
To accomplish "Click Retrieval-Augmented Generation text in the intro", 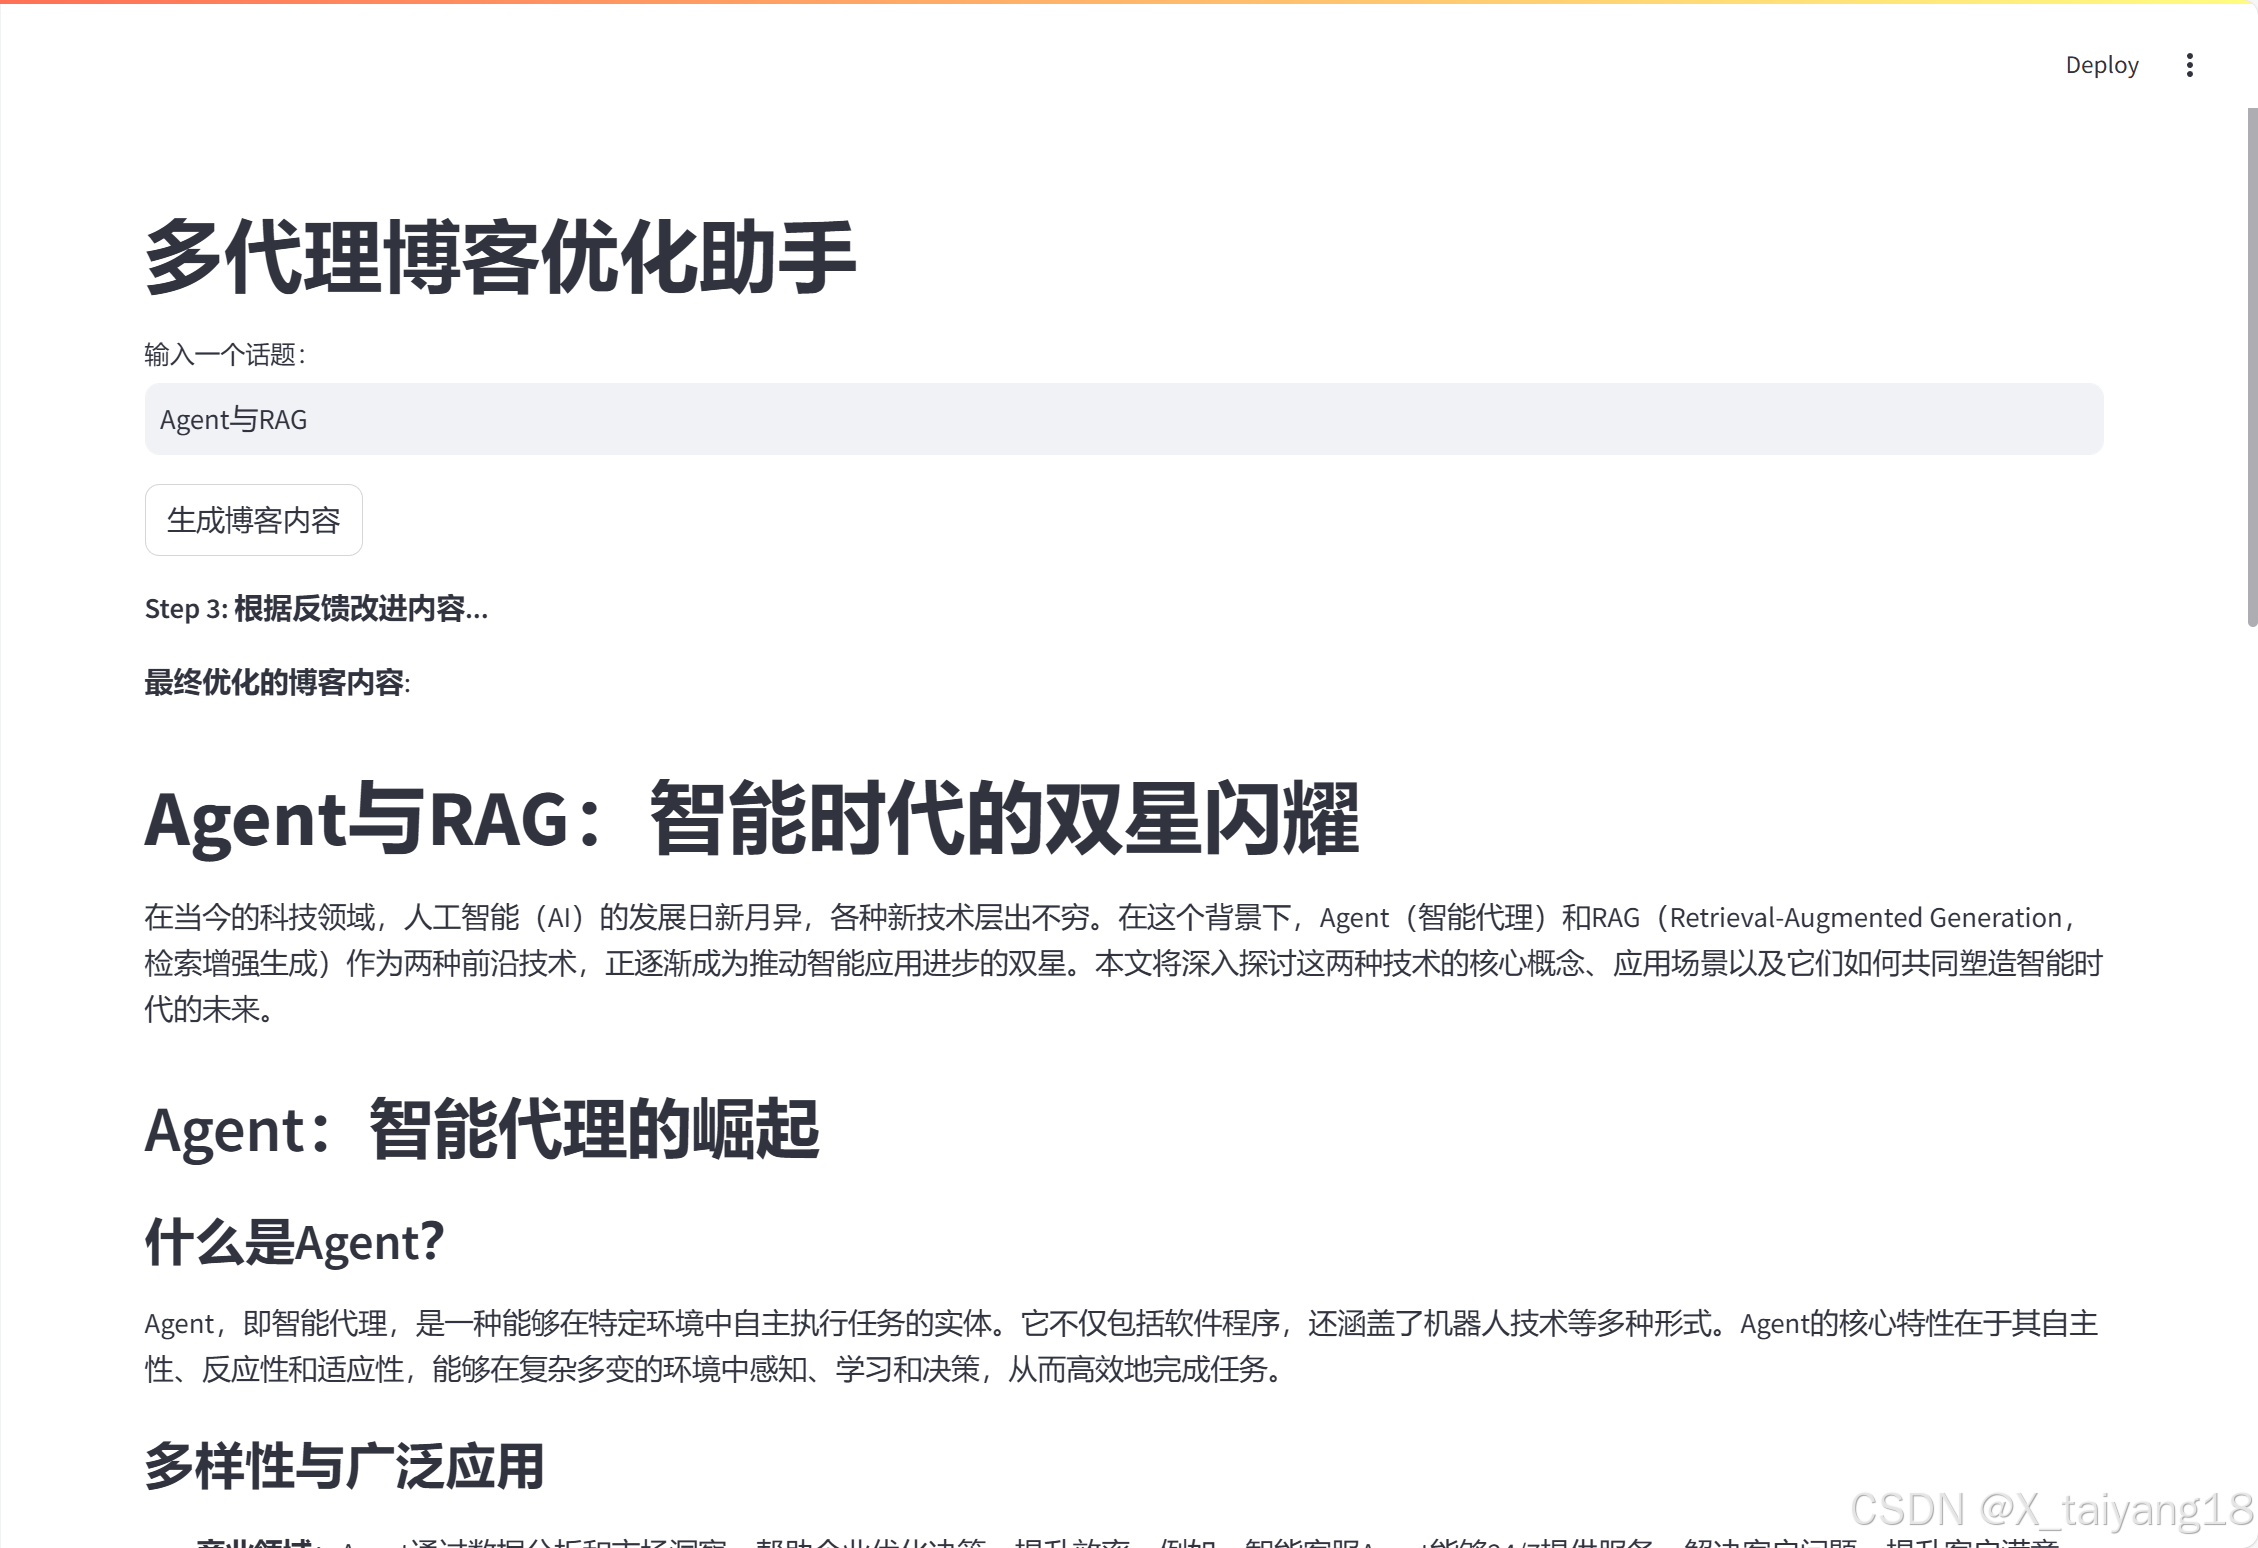I will [x=1865, y=918].
